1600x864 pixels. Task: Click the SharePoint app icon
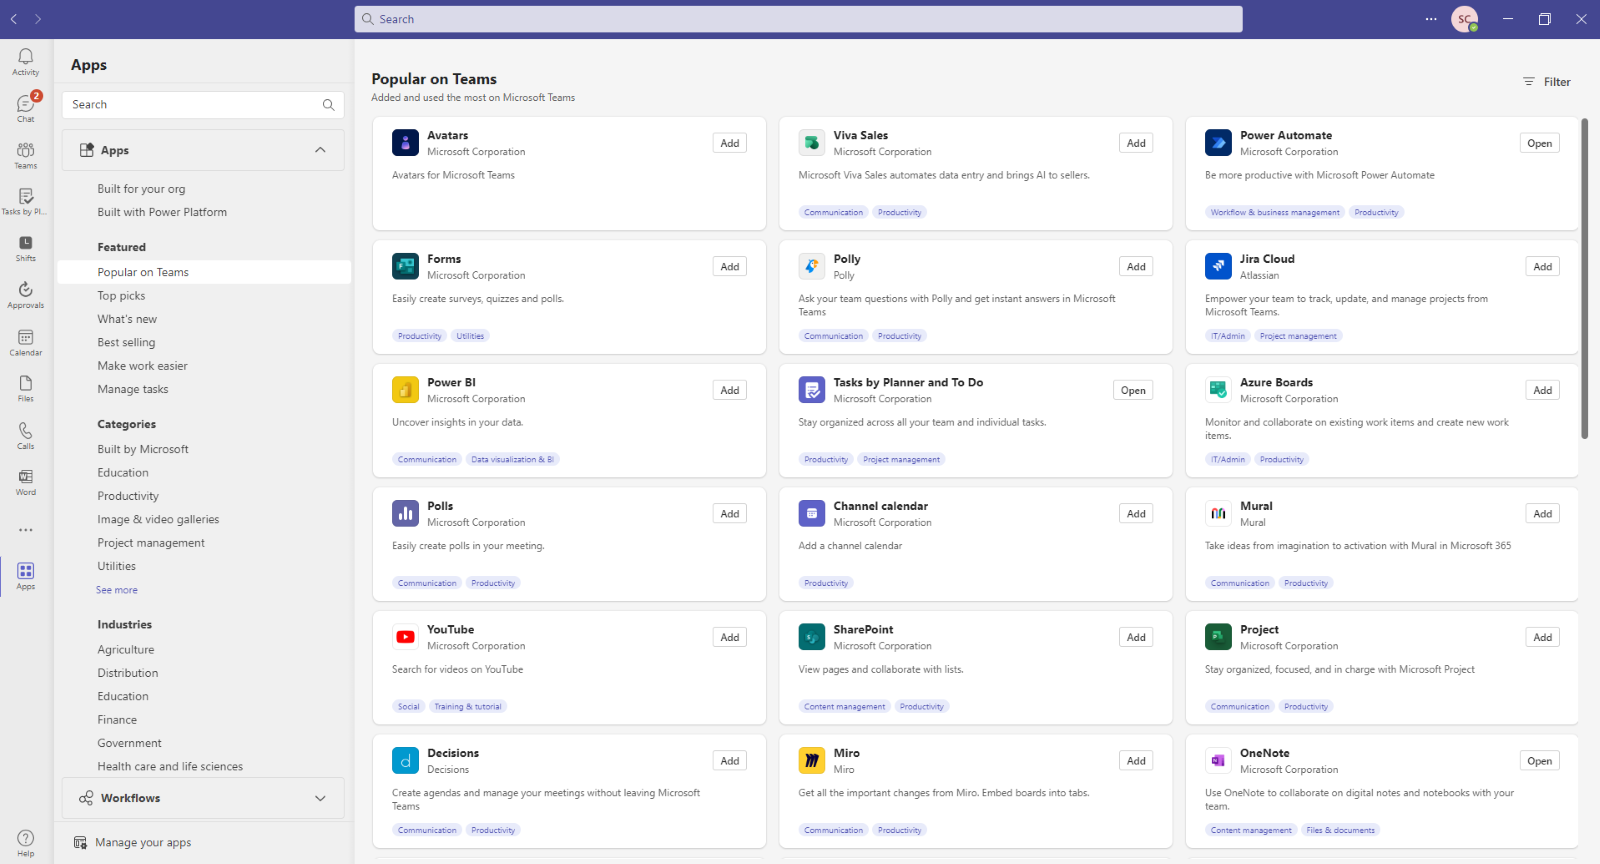tap(812, 637)
